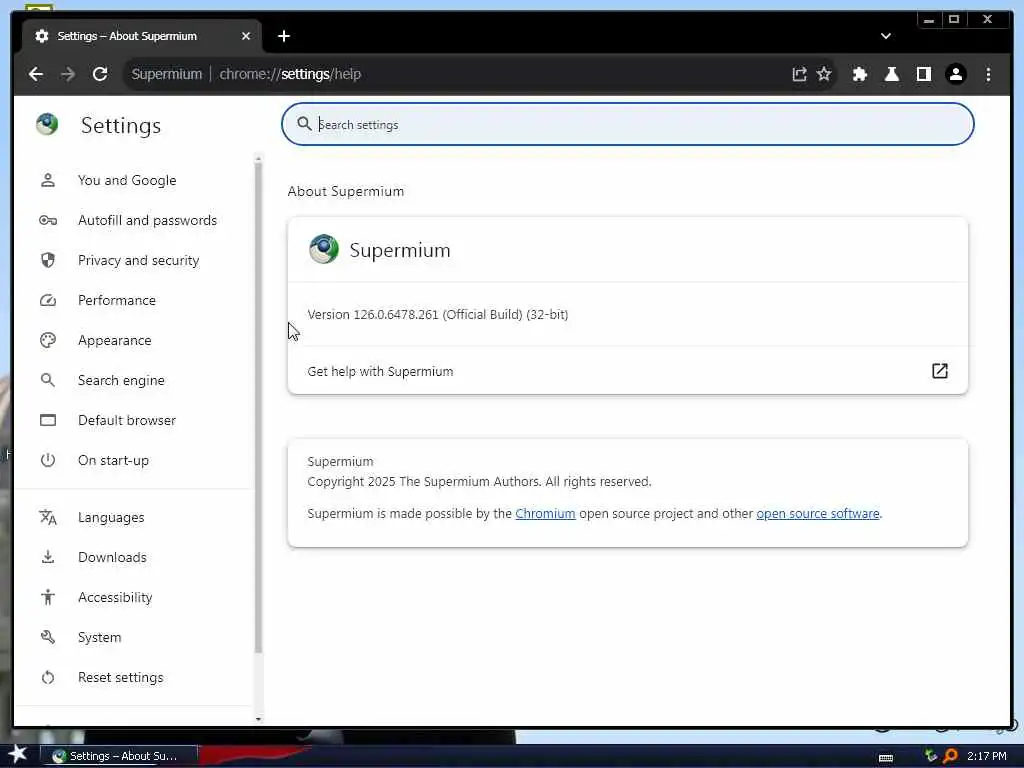Image resolution: width=1024 pixels, height=768 pixels.
Task: Open the Experiments flask icon
Action: (891, 74)
